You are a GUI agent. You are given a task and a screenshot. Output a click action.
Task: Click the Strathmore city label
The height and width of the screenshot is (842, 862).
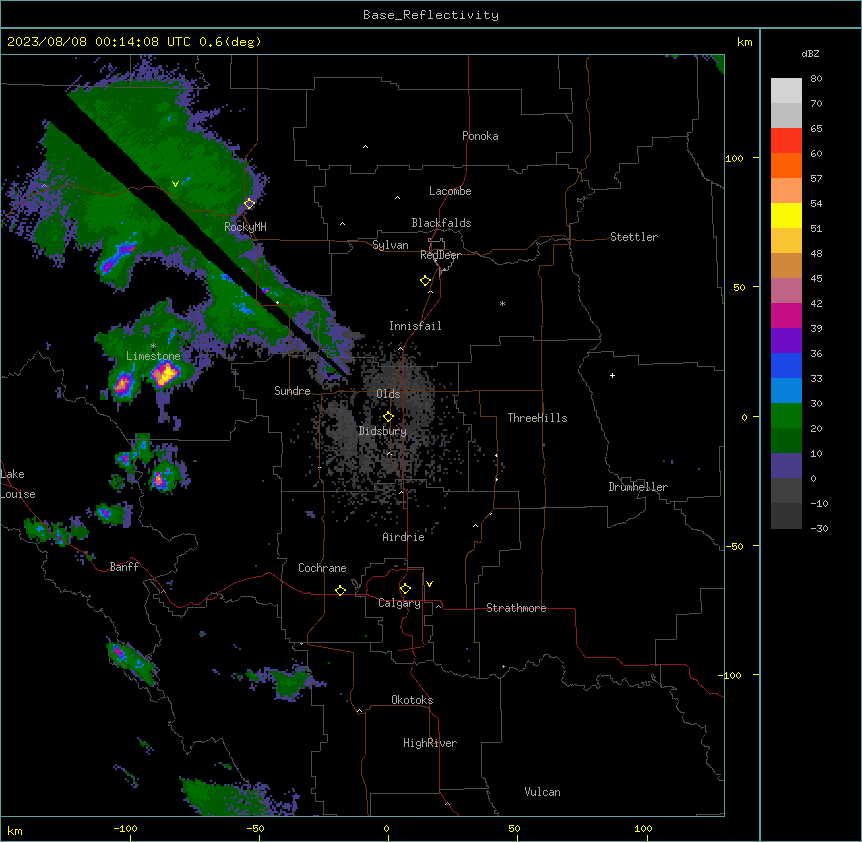coord(516,608)
